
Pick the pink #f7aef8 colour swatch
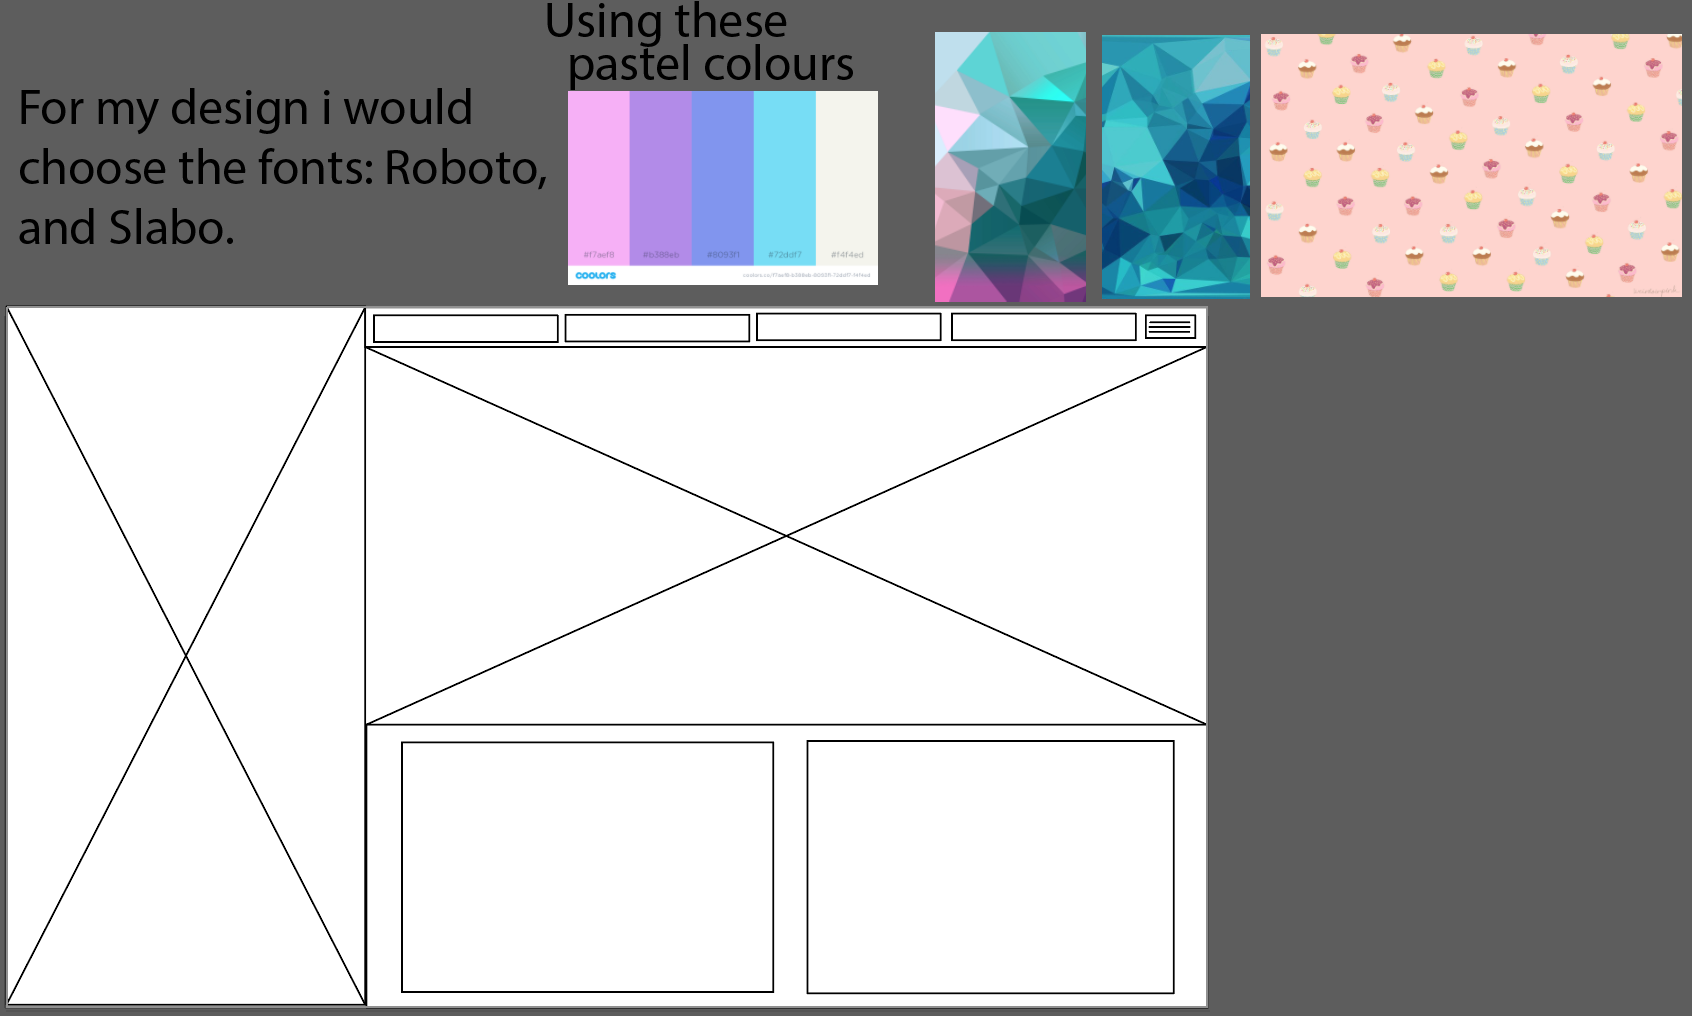point(599,178)
